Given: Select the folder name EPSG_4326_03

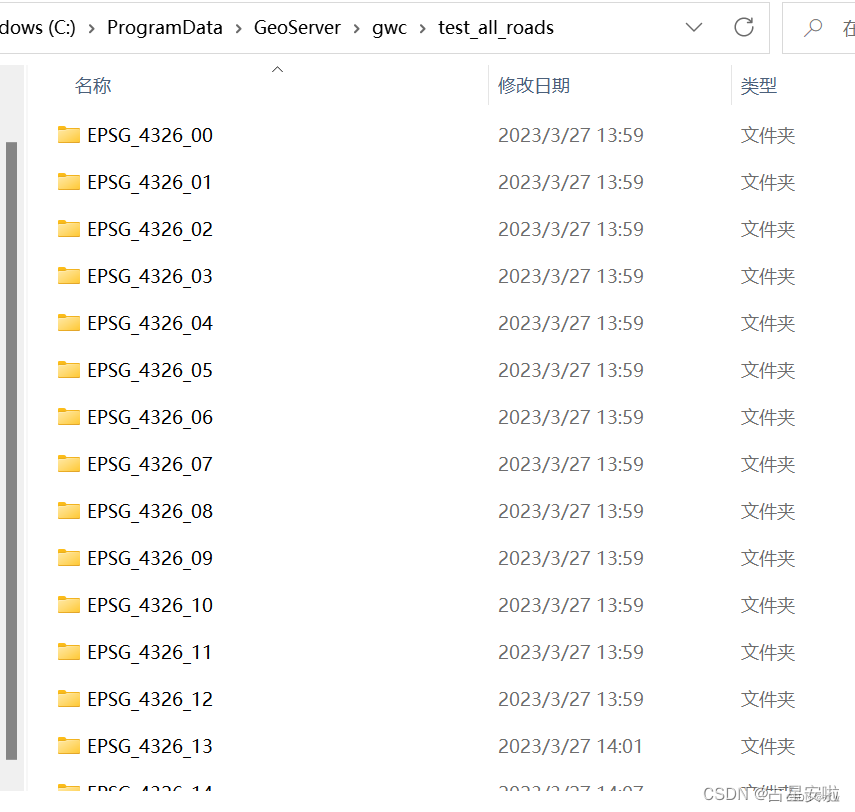Looking at the screenshot, I should pos(150,276).
